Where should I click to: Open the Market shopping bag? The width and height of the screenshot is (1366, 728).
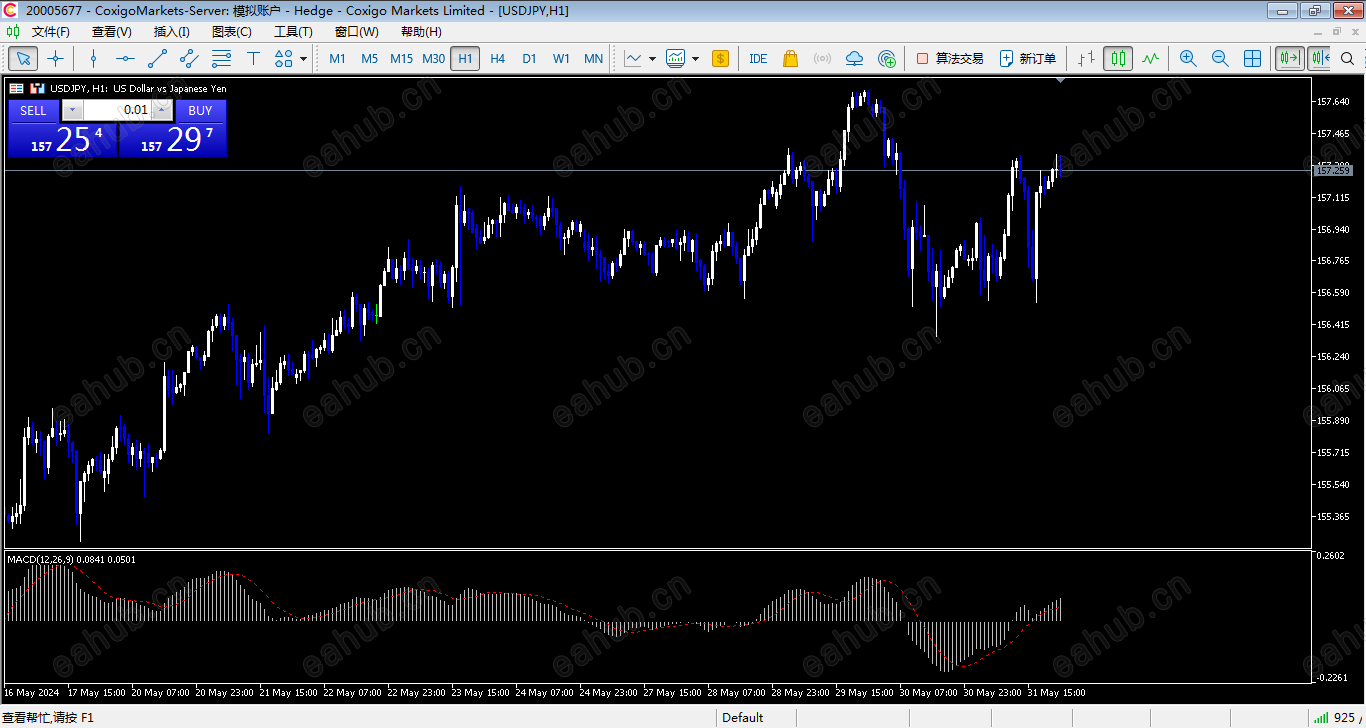(x=790, y=58)
